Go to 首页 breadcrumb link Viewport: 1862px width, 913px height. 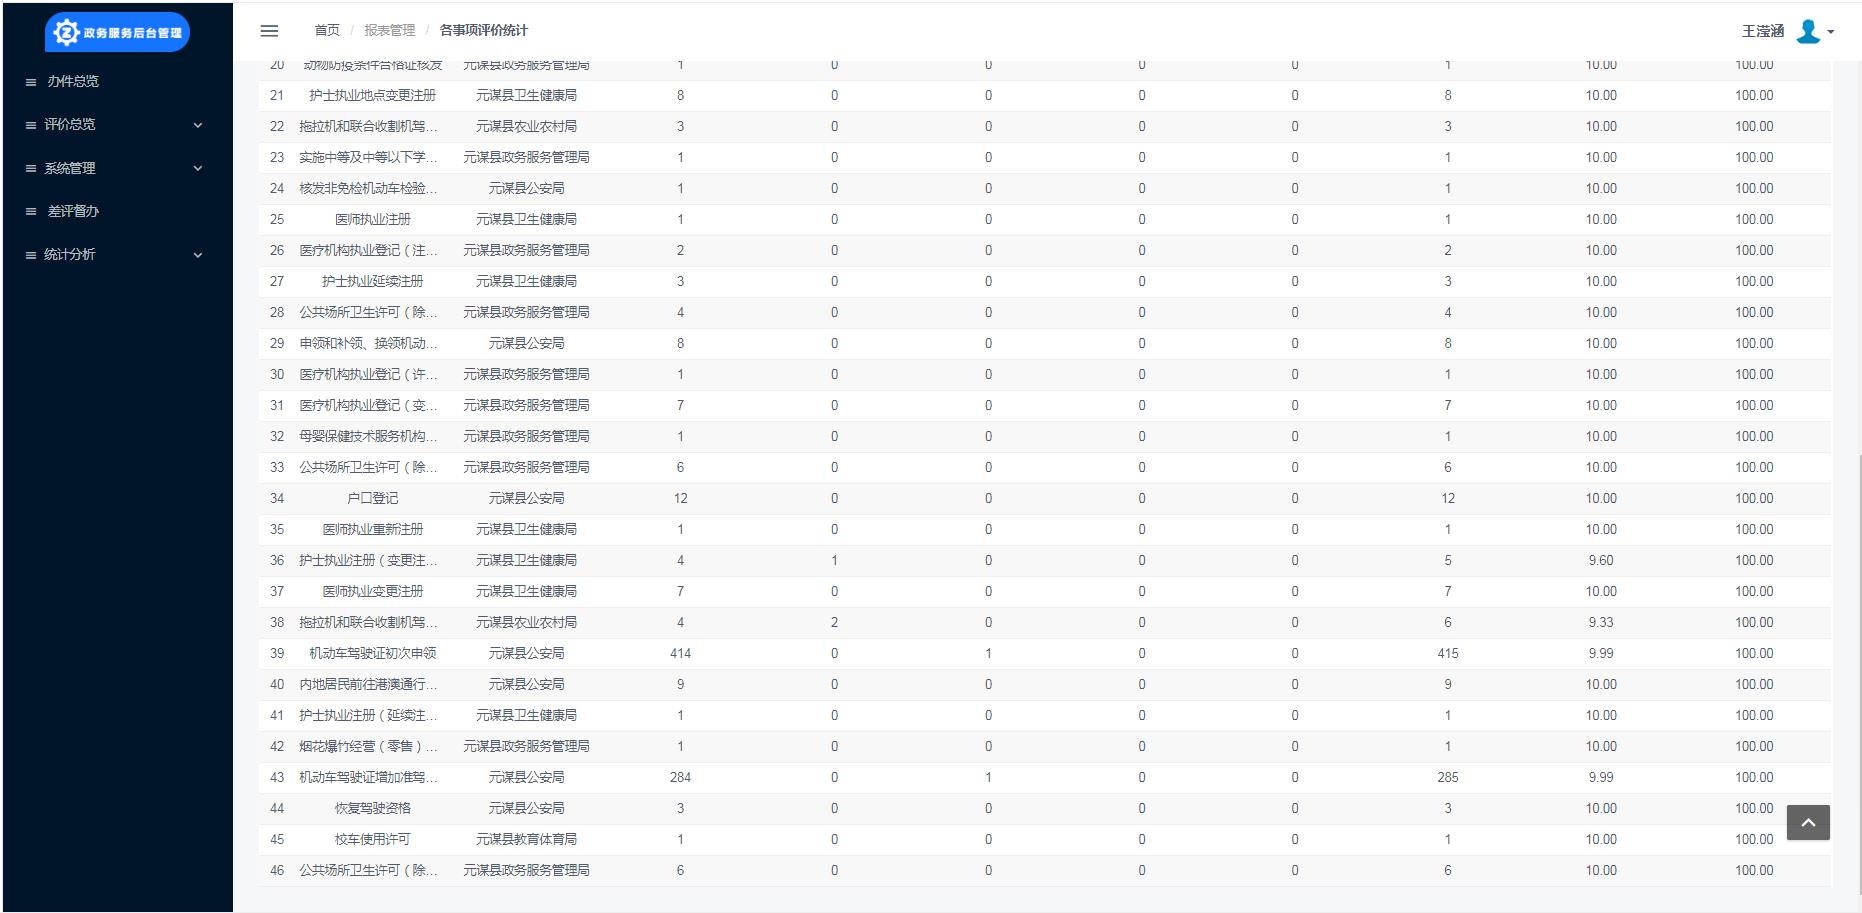(x=327, y=31)
